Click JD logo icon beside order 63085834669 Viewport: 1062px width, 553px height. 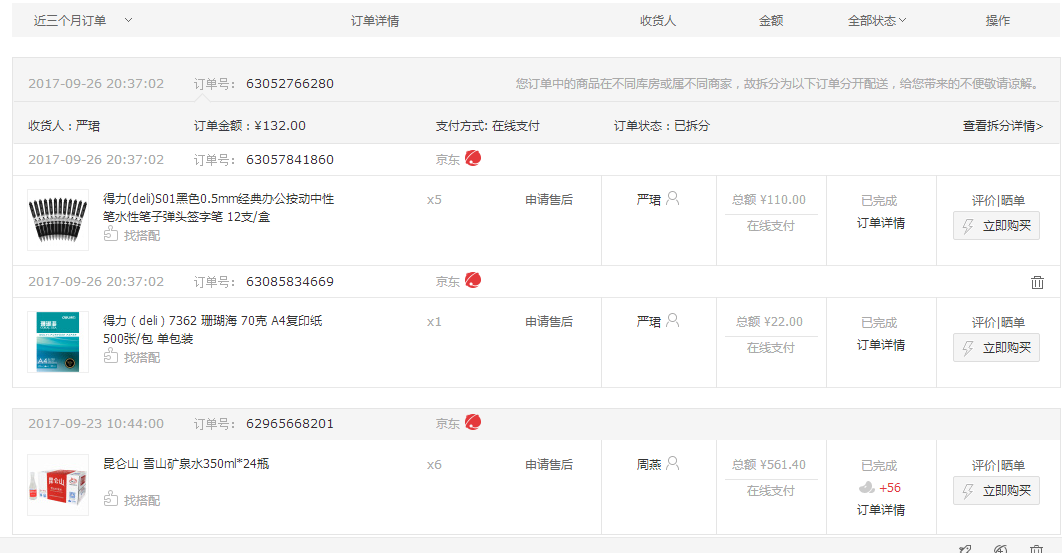pos(473,281)
